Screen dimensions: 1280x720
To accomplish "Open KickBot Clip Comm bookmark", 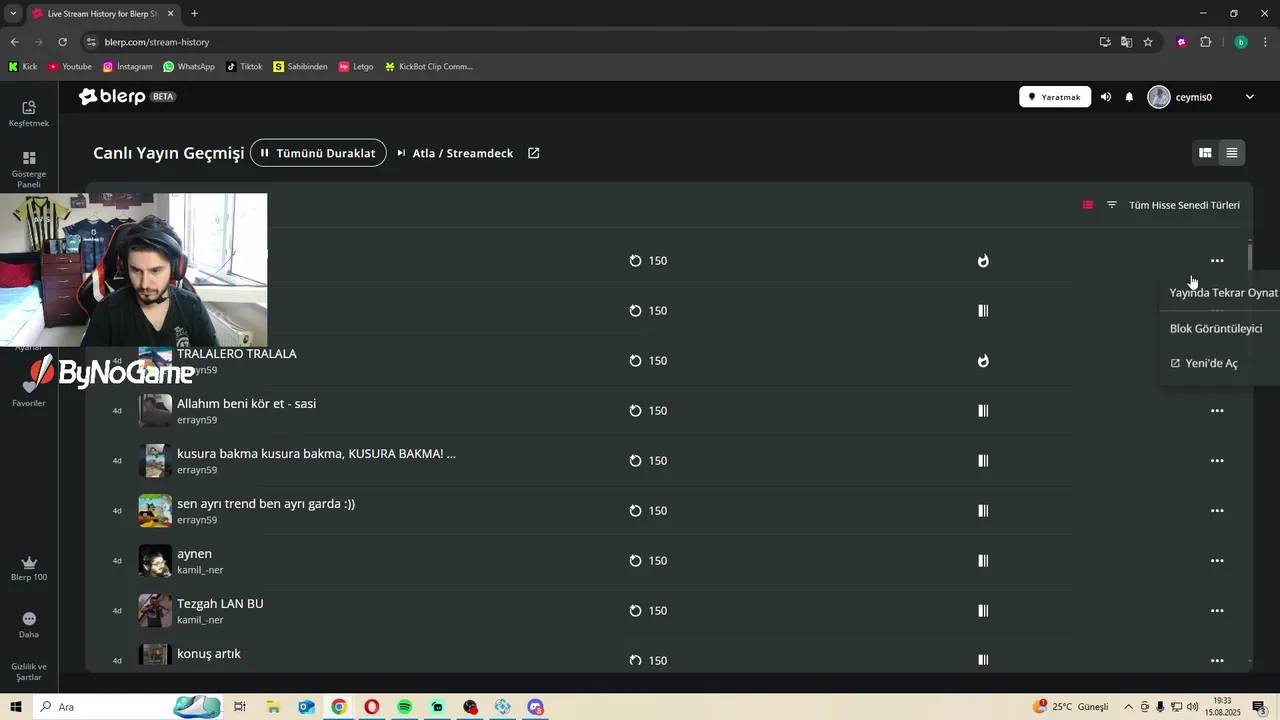I will pyautogui.click(x=428, y=67).
